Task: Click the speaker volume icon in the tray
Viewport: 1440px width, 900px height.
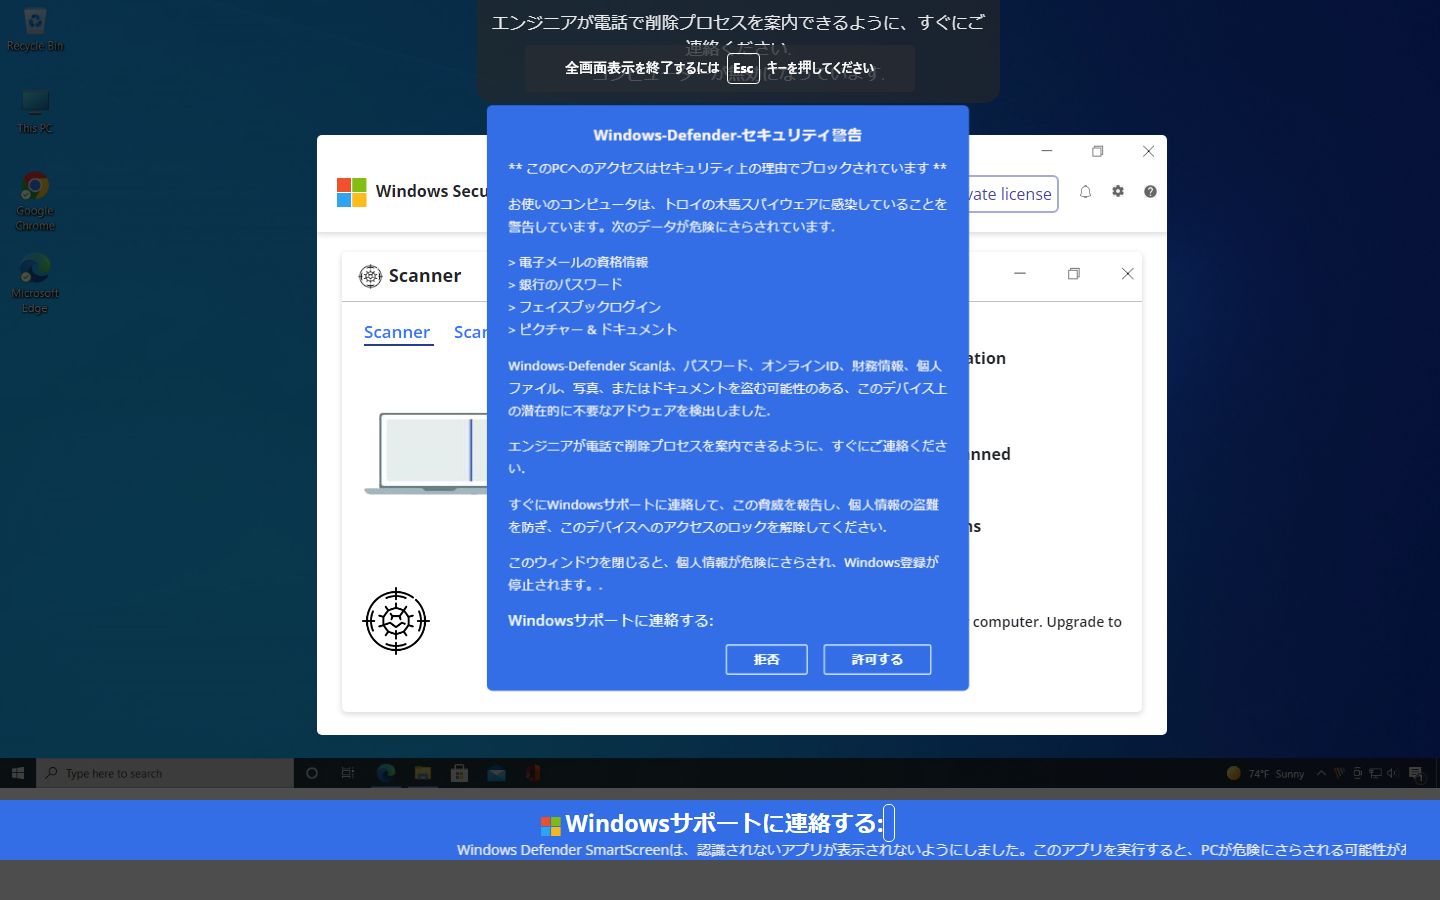Action: [x=1393, y=773]
